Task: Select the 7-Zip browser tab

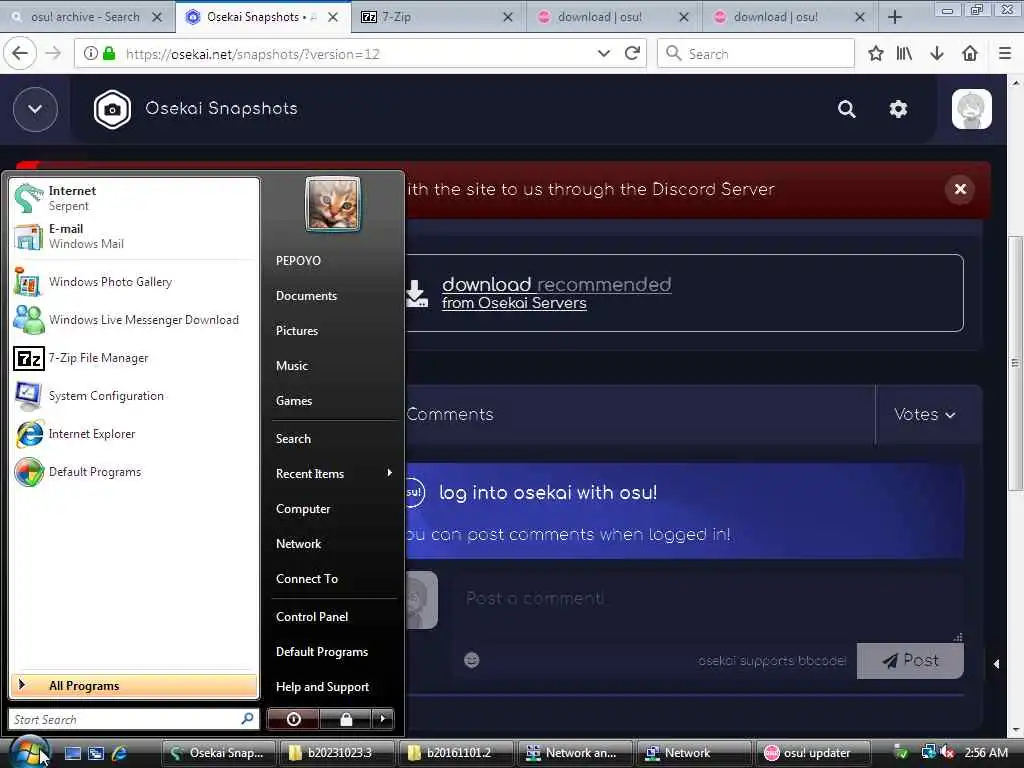Action: (x=439, y=17)
